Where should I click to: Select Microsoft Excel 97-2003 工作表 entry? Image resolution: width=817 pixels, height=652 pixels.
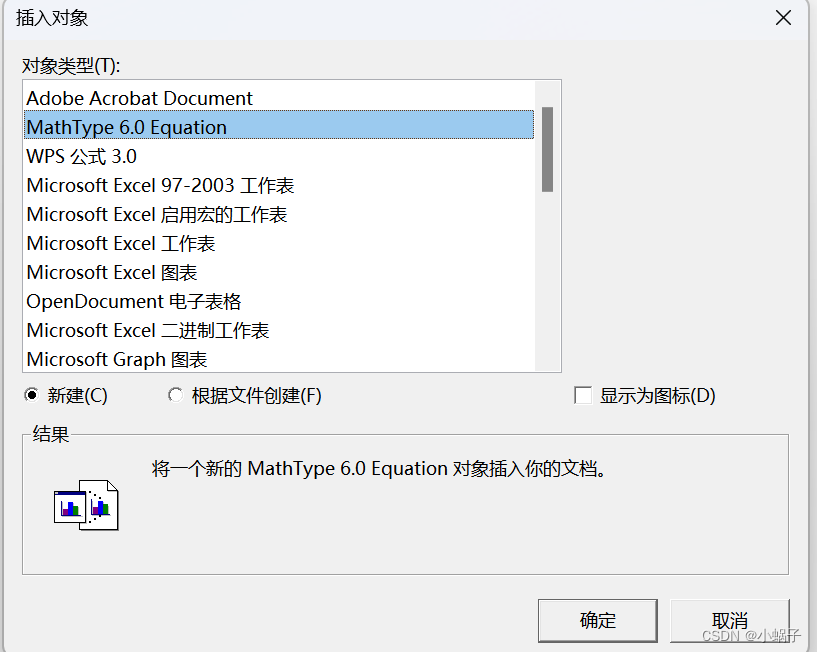pyautogui.click(x=279, y=185)
